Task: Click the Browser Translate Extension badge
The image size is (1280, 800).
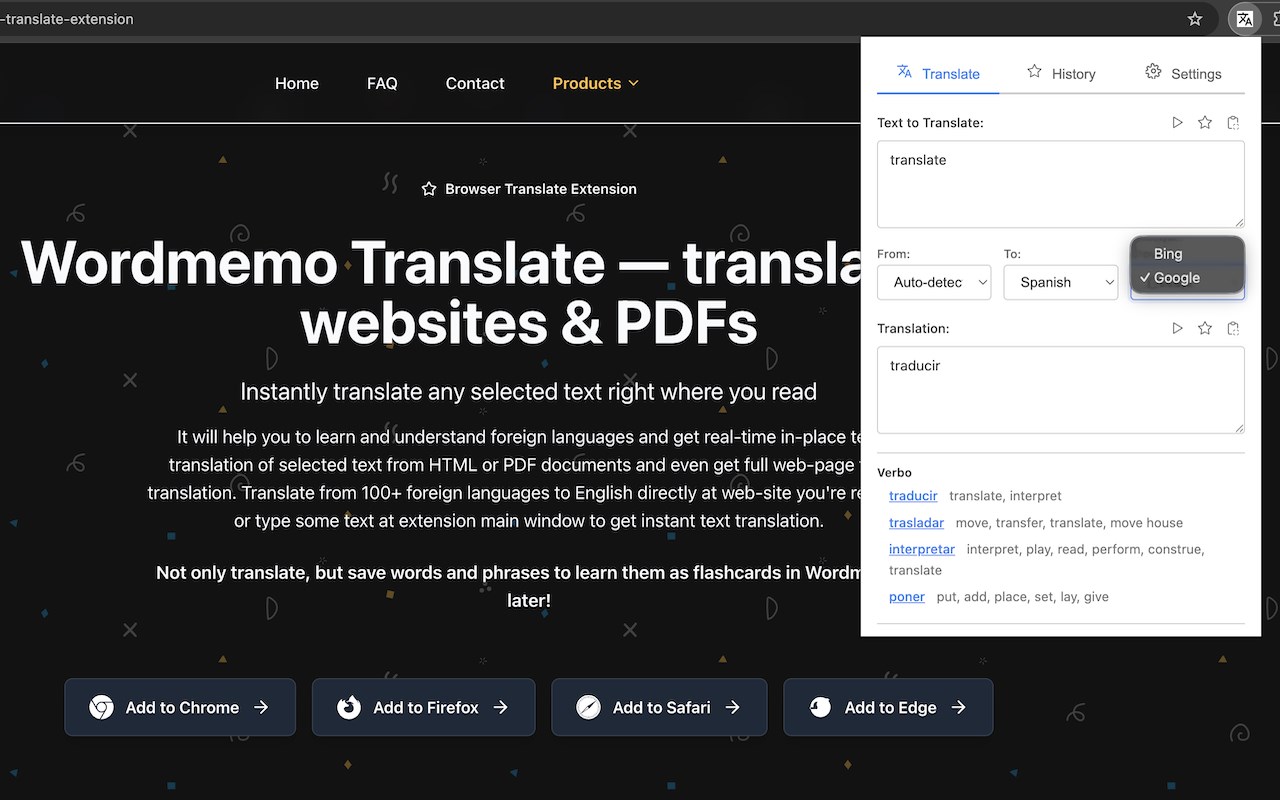Action: tap(529, 189)
